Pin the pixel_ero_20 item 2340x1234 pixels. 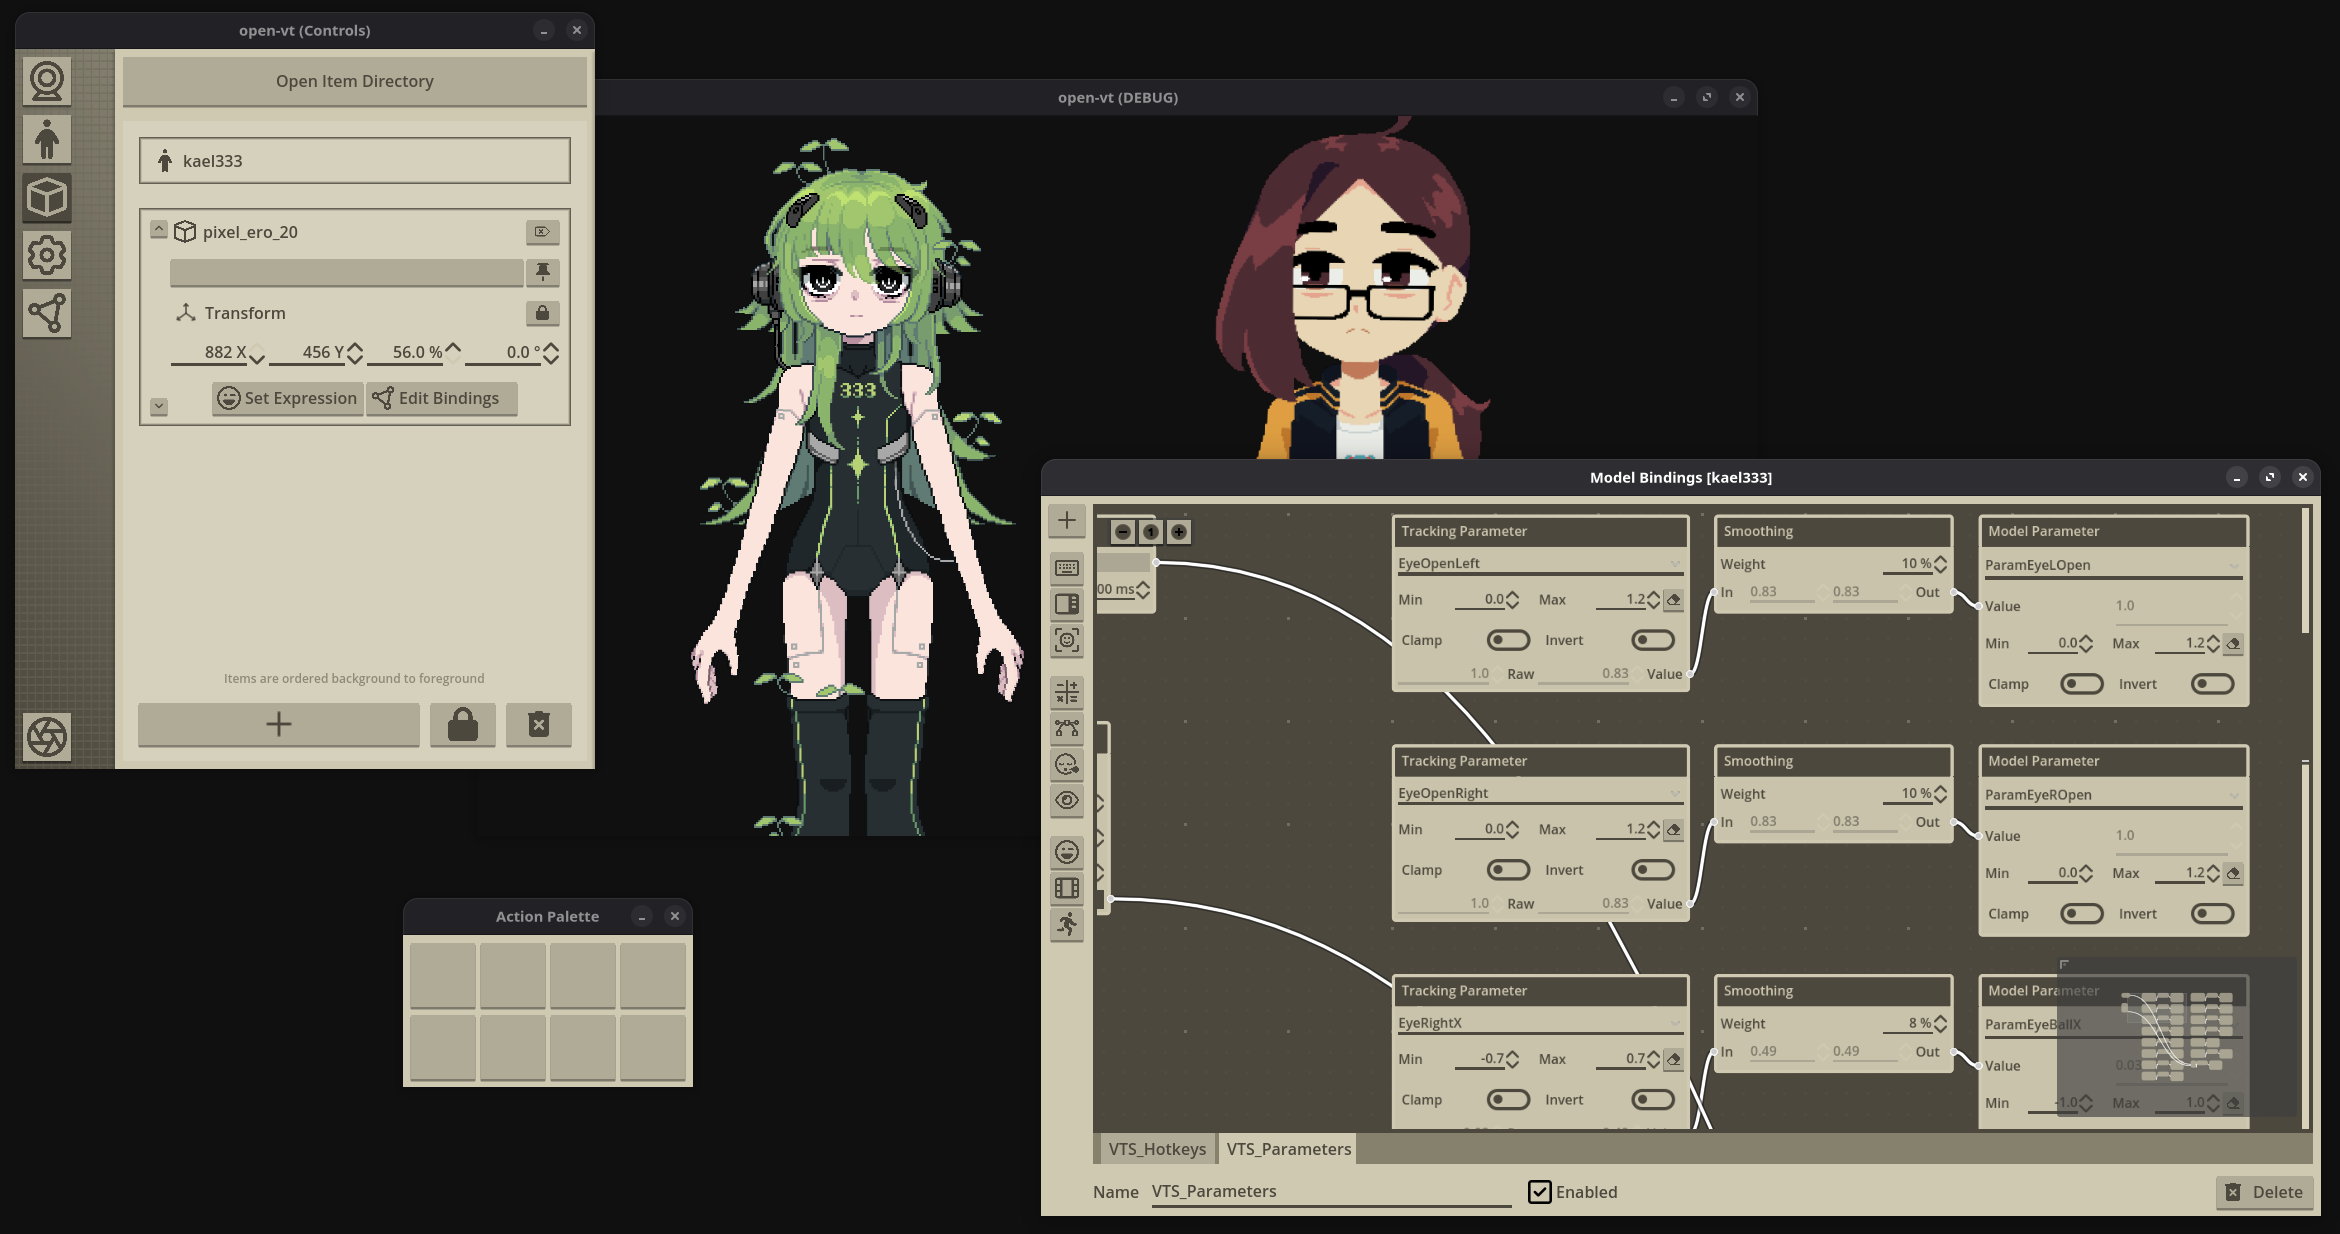coord(542,272)
